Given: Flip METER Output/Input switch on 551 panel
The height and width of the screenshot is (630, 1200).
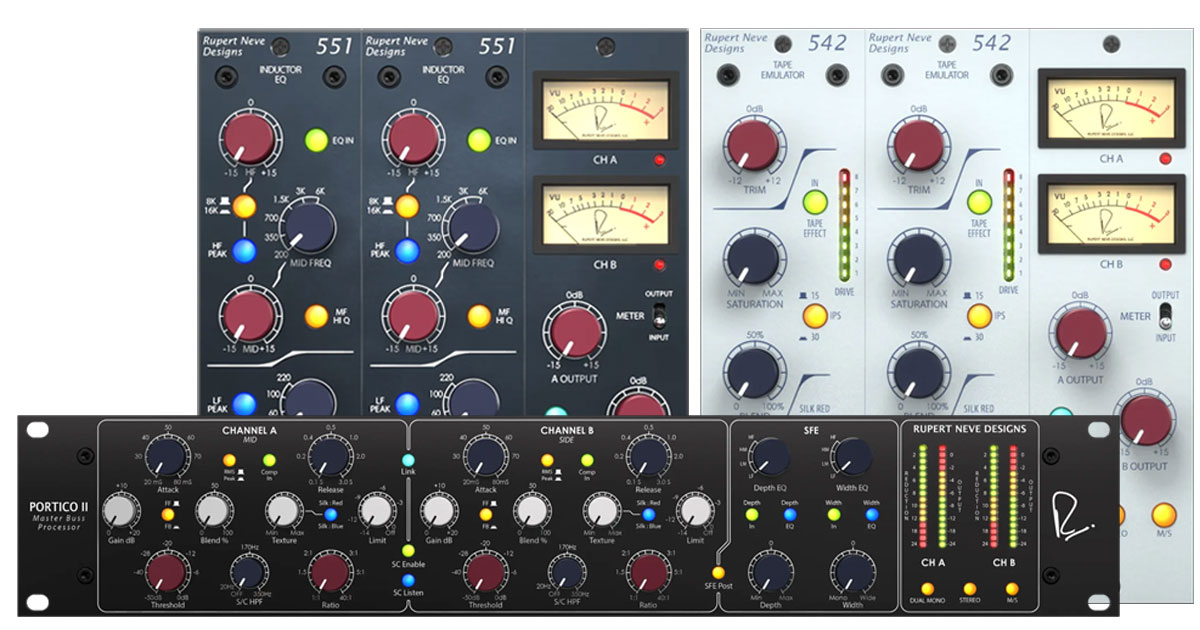Looking at the screenshot, I should (659, 318).
